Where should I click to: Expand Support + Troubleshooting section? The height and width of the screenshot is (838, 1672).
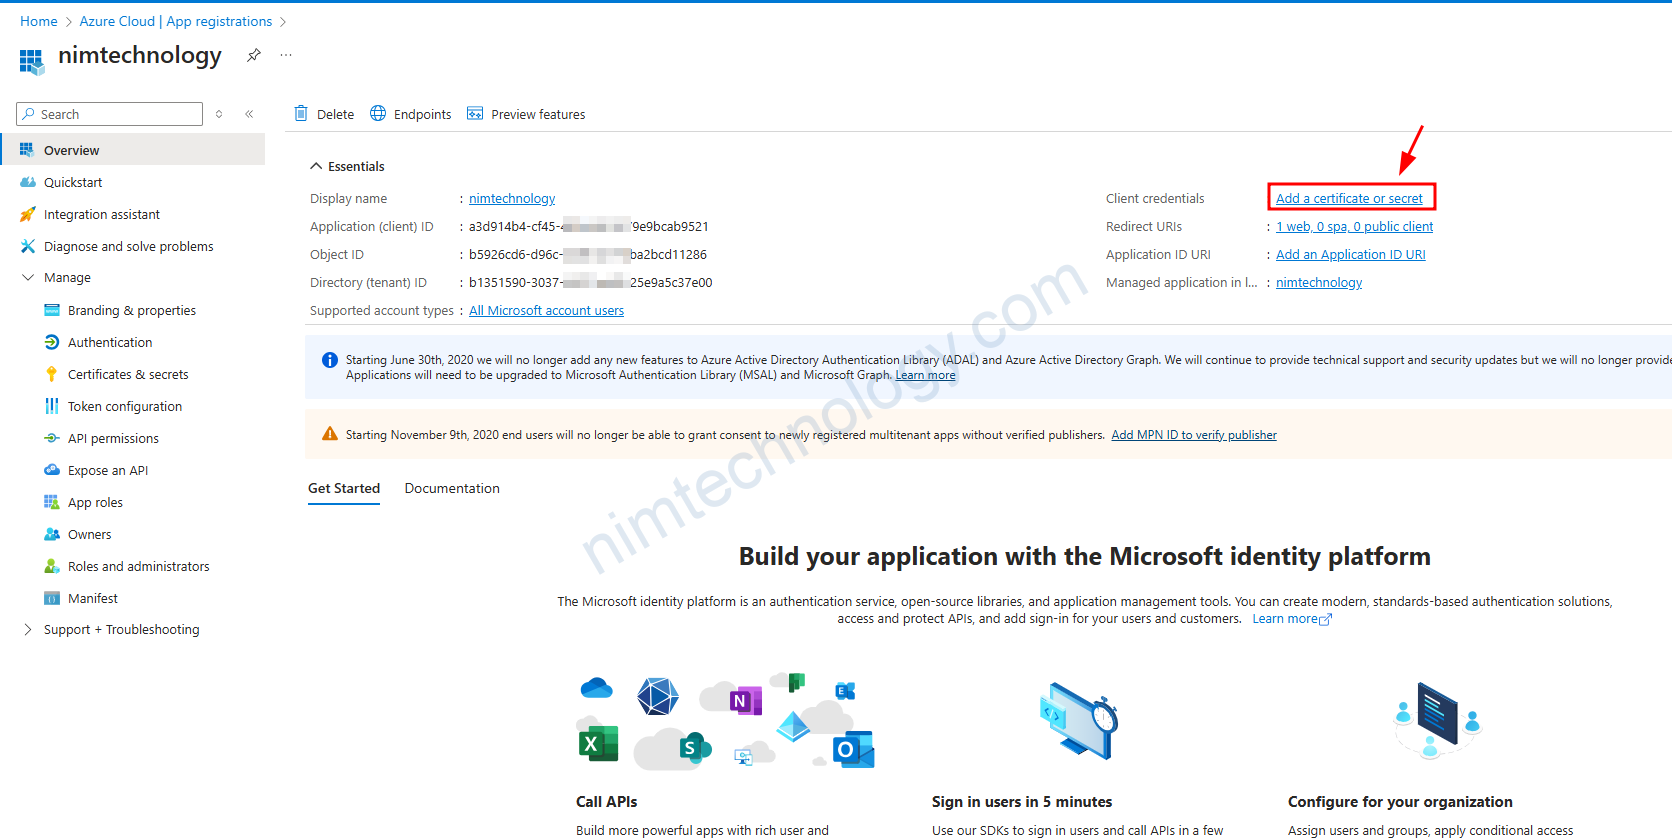pos(28,629)
